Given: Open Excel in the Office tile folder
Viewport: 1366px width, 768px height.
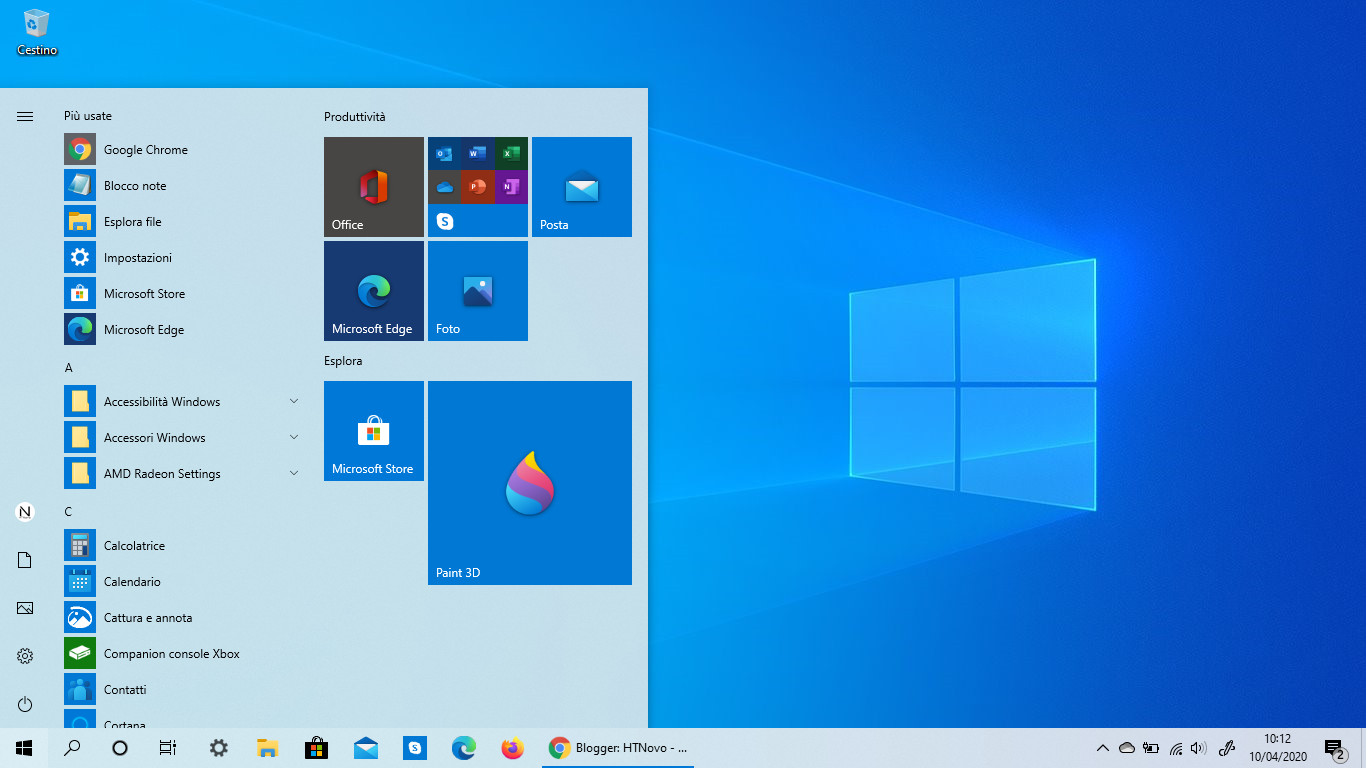Looking at the screenshot, I should pyautogui.click(x=511, y=154).
